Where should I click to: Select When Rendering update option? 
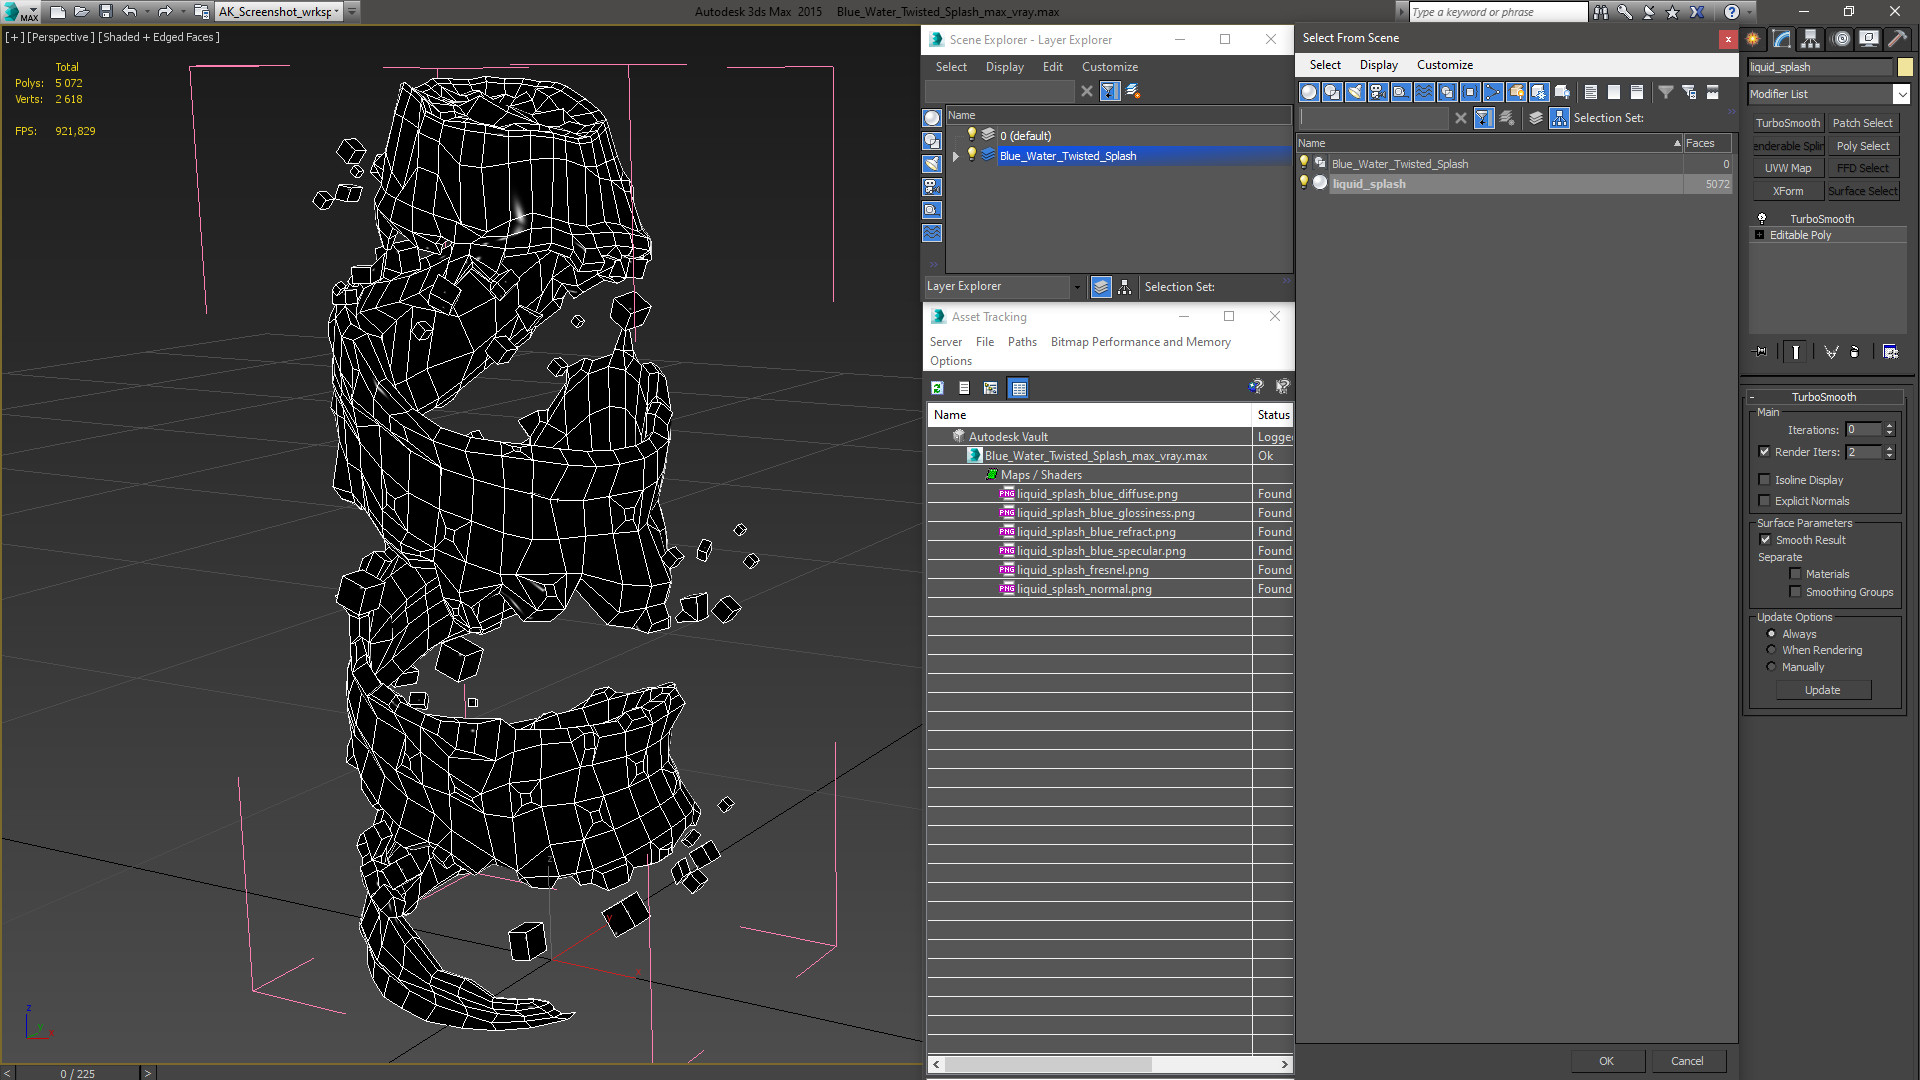(x=1771, y=650)
